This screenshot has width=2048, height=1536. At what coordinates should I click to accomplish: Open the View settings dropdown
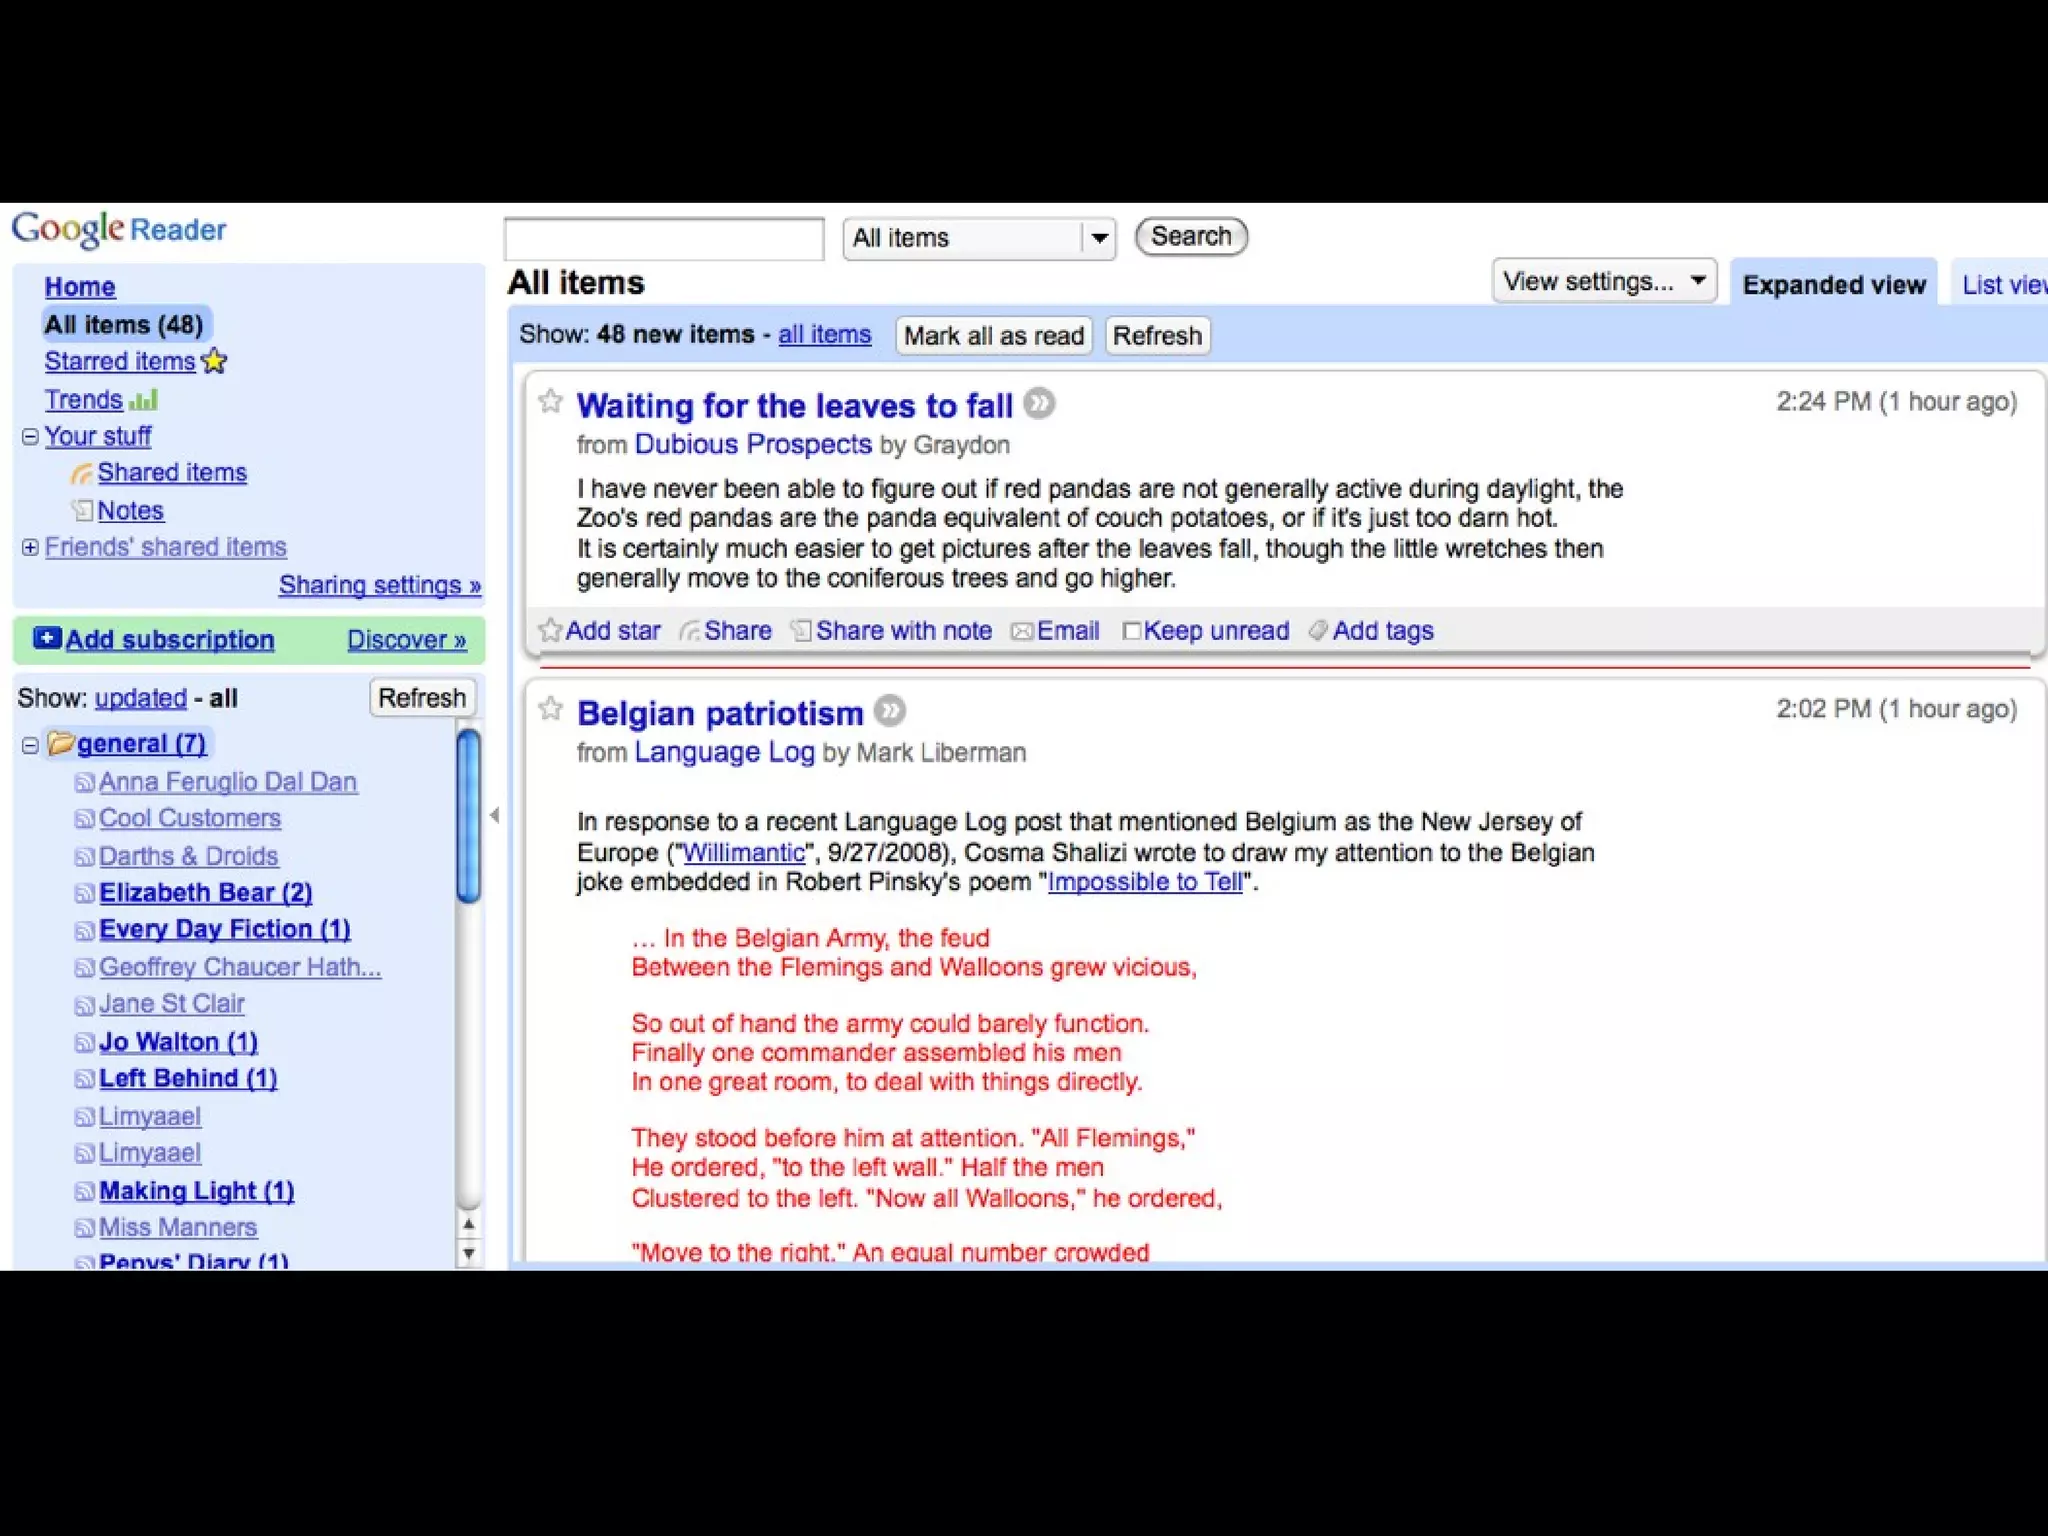tap(1603, 282)
